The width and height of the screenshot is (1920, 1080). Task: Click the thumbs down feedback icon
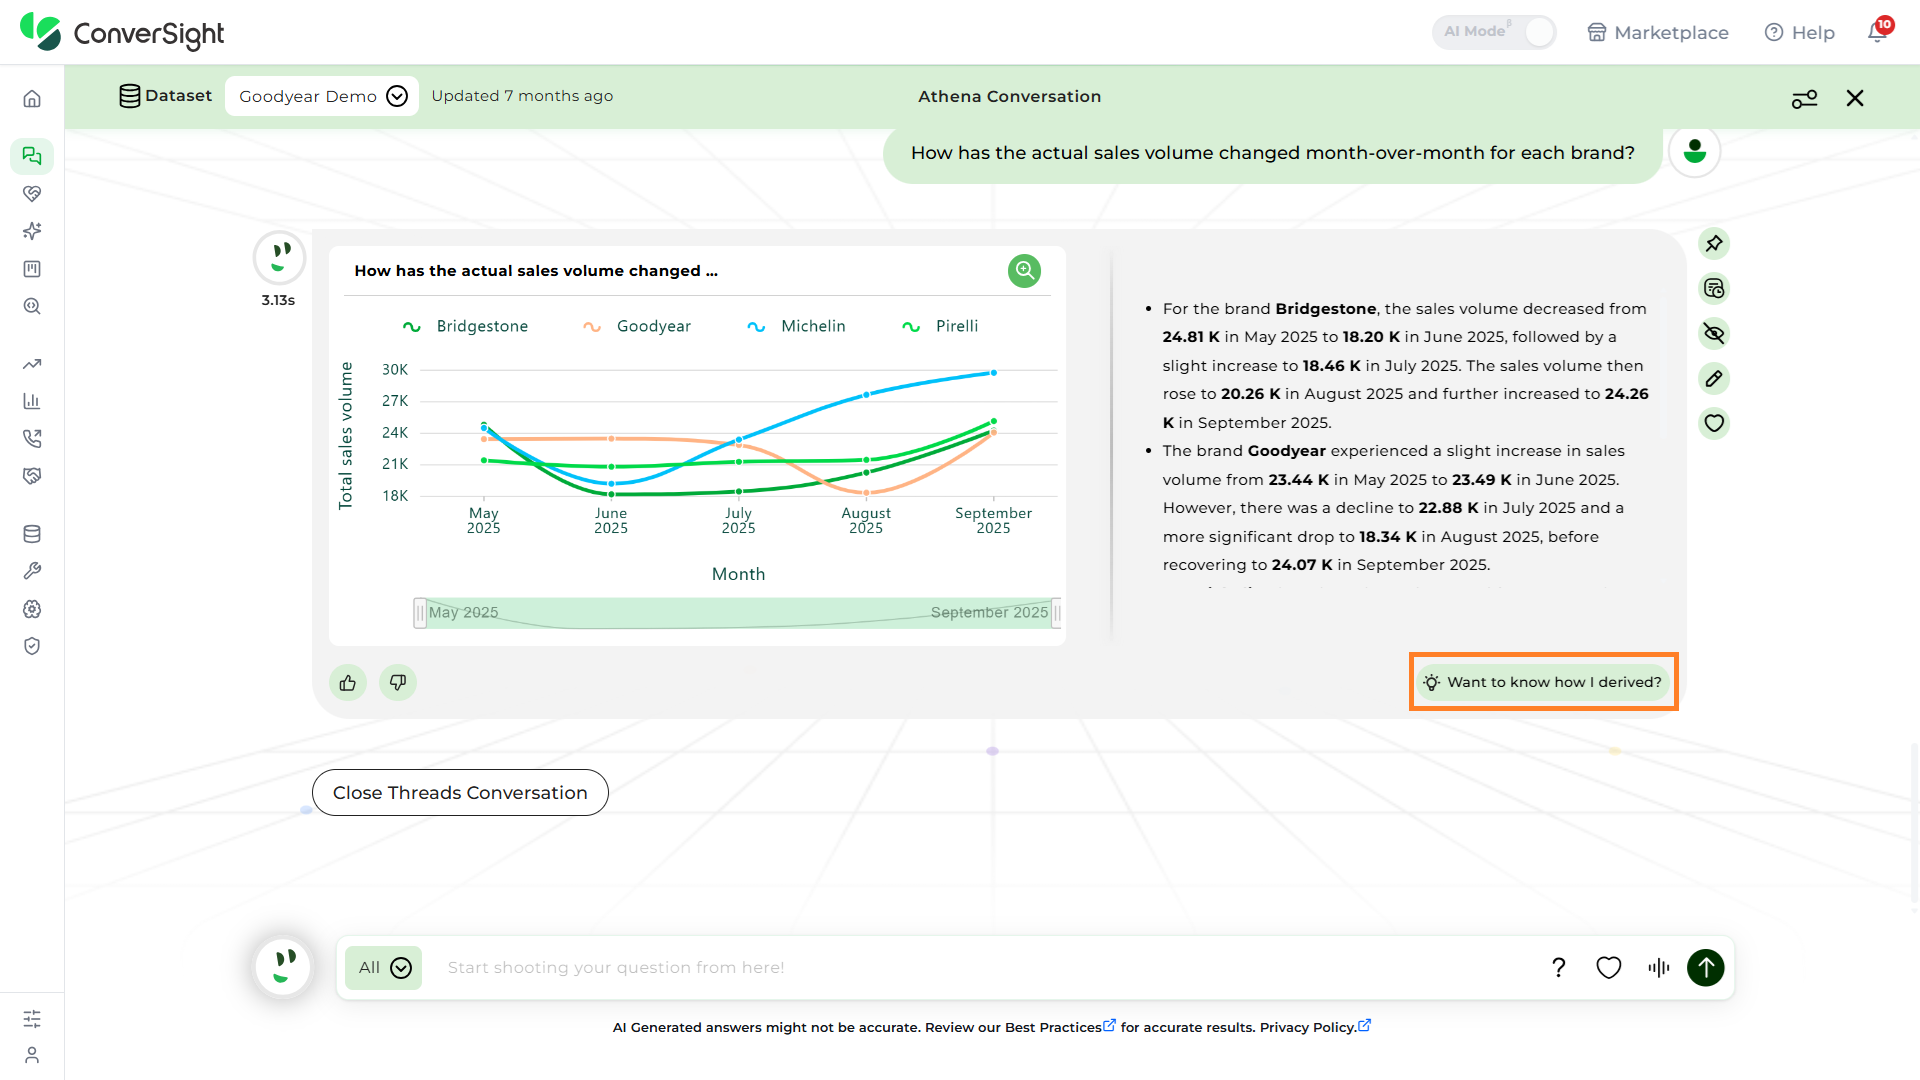point(398,683)
